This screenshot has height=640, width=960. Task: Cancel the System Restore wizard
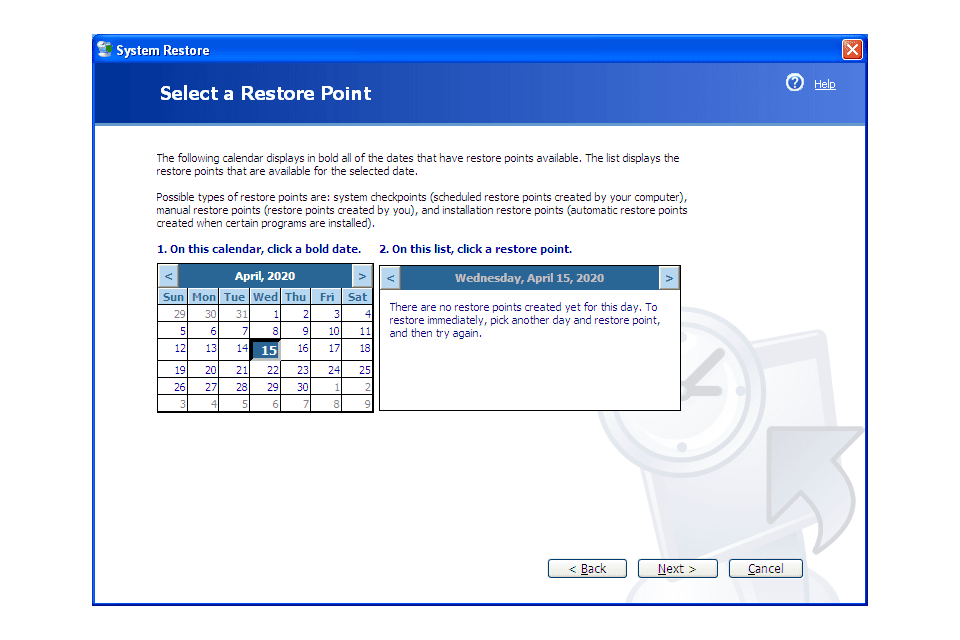coord(765,569)
